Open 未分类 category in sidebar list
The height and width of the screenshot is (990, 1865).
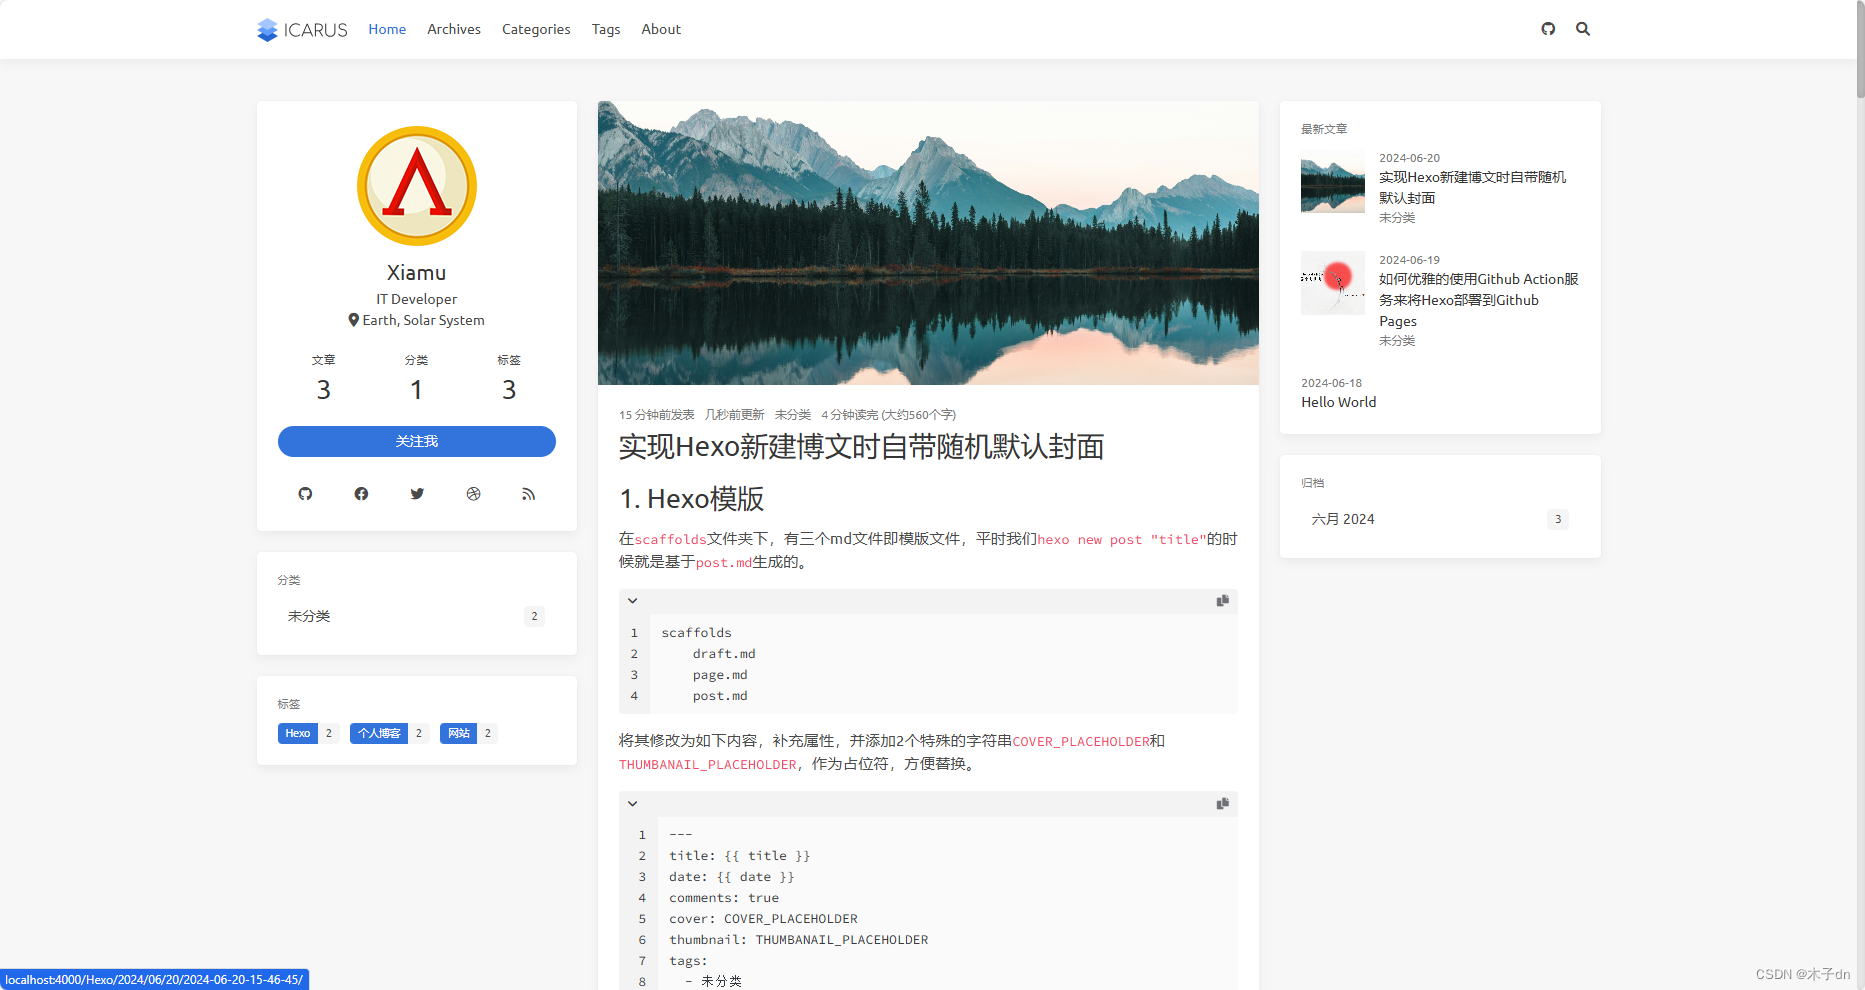pos(416,616)
